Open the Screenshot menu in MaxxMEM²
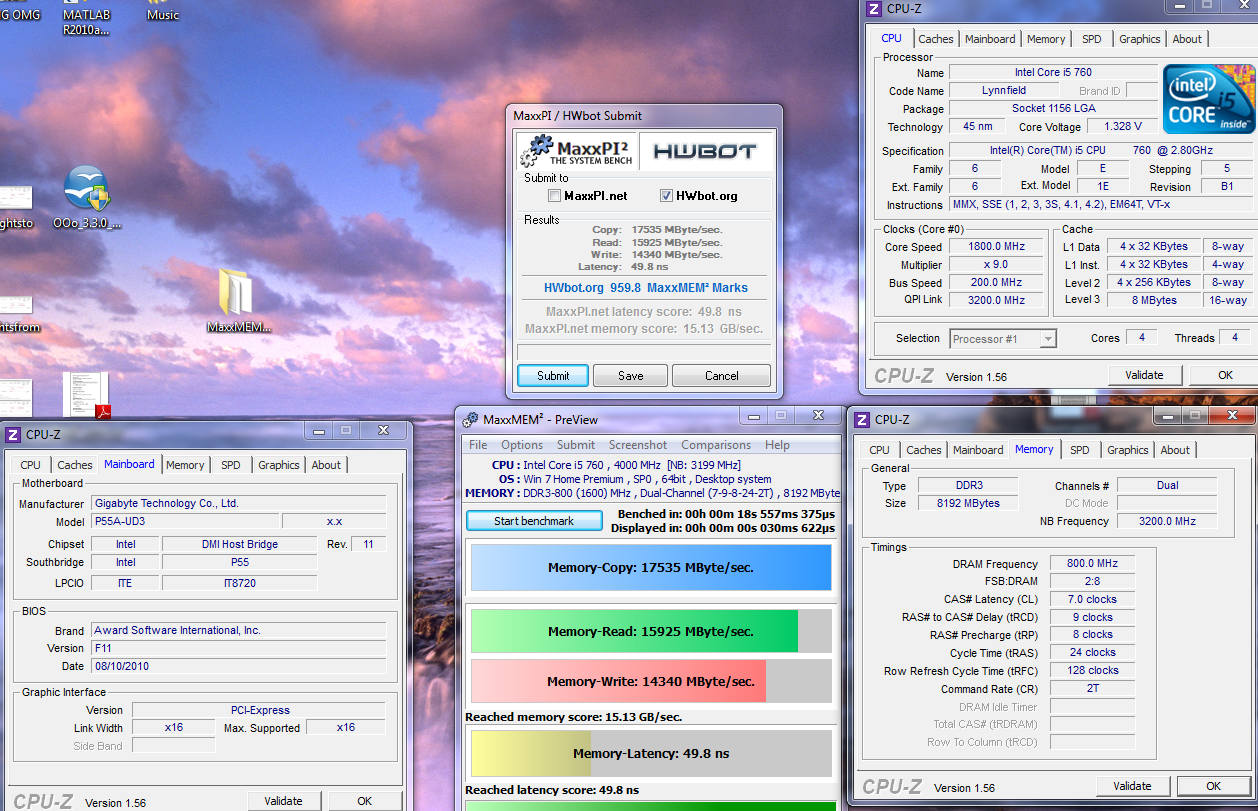The width and height of the screenshot is (1258, 811). [x=638, y=445]
